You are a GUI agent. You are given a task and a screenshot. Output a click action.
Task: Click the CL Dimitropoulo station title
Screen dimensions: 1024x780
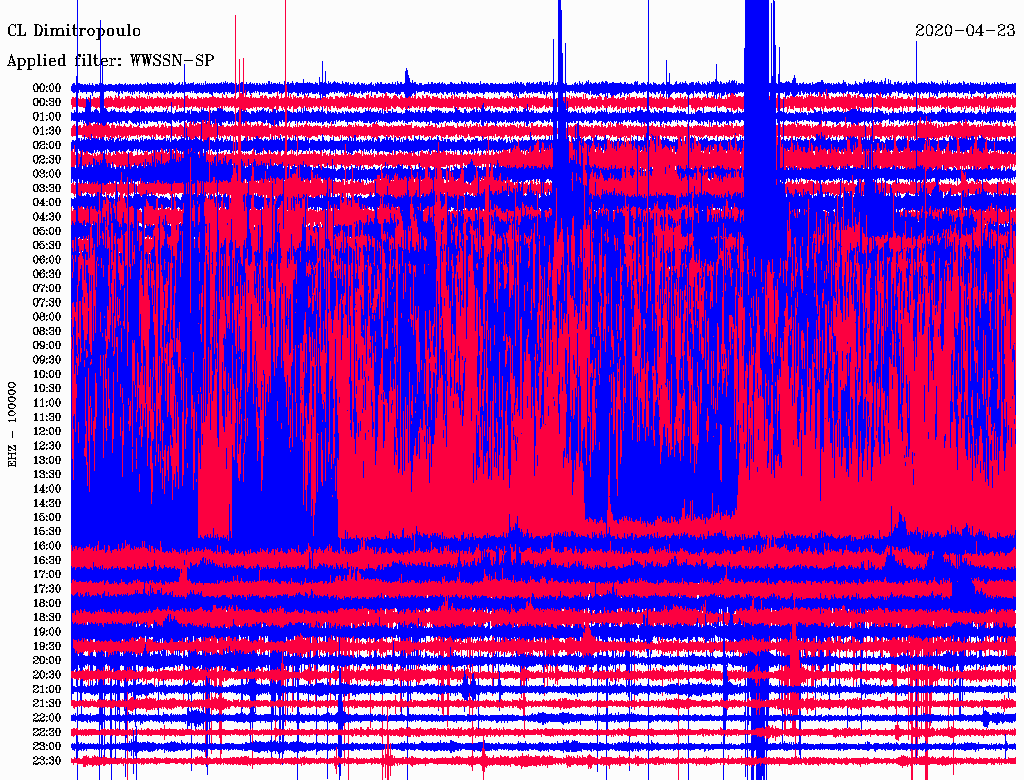[x=74, y=30]
